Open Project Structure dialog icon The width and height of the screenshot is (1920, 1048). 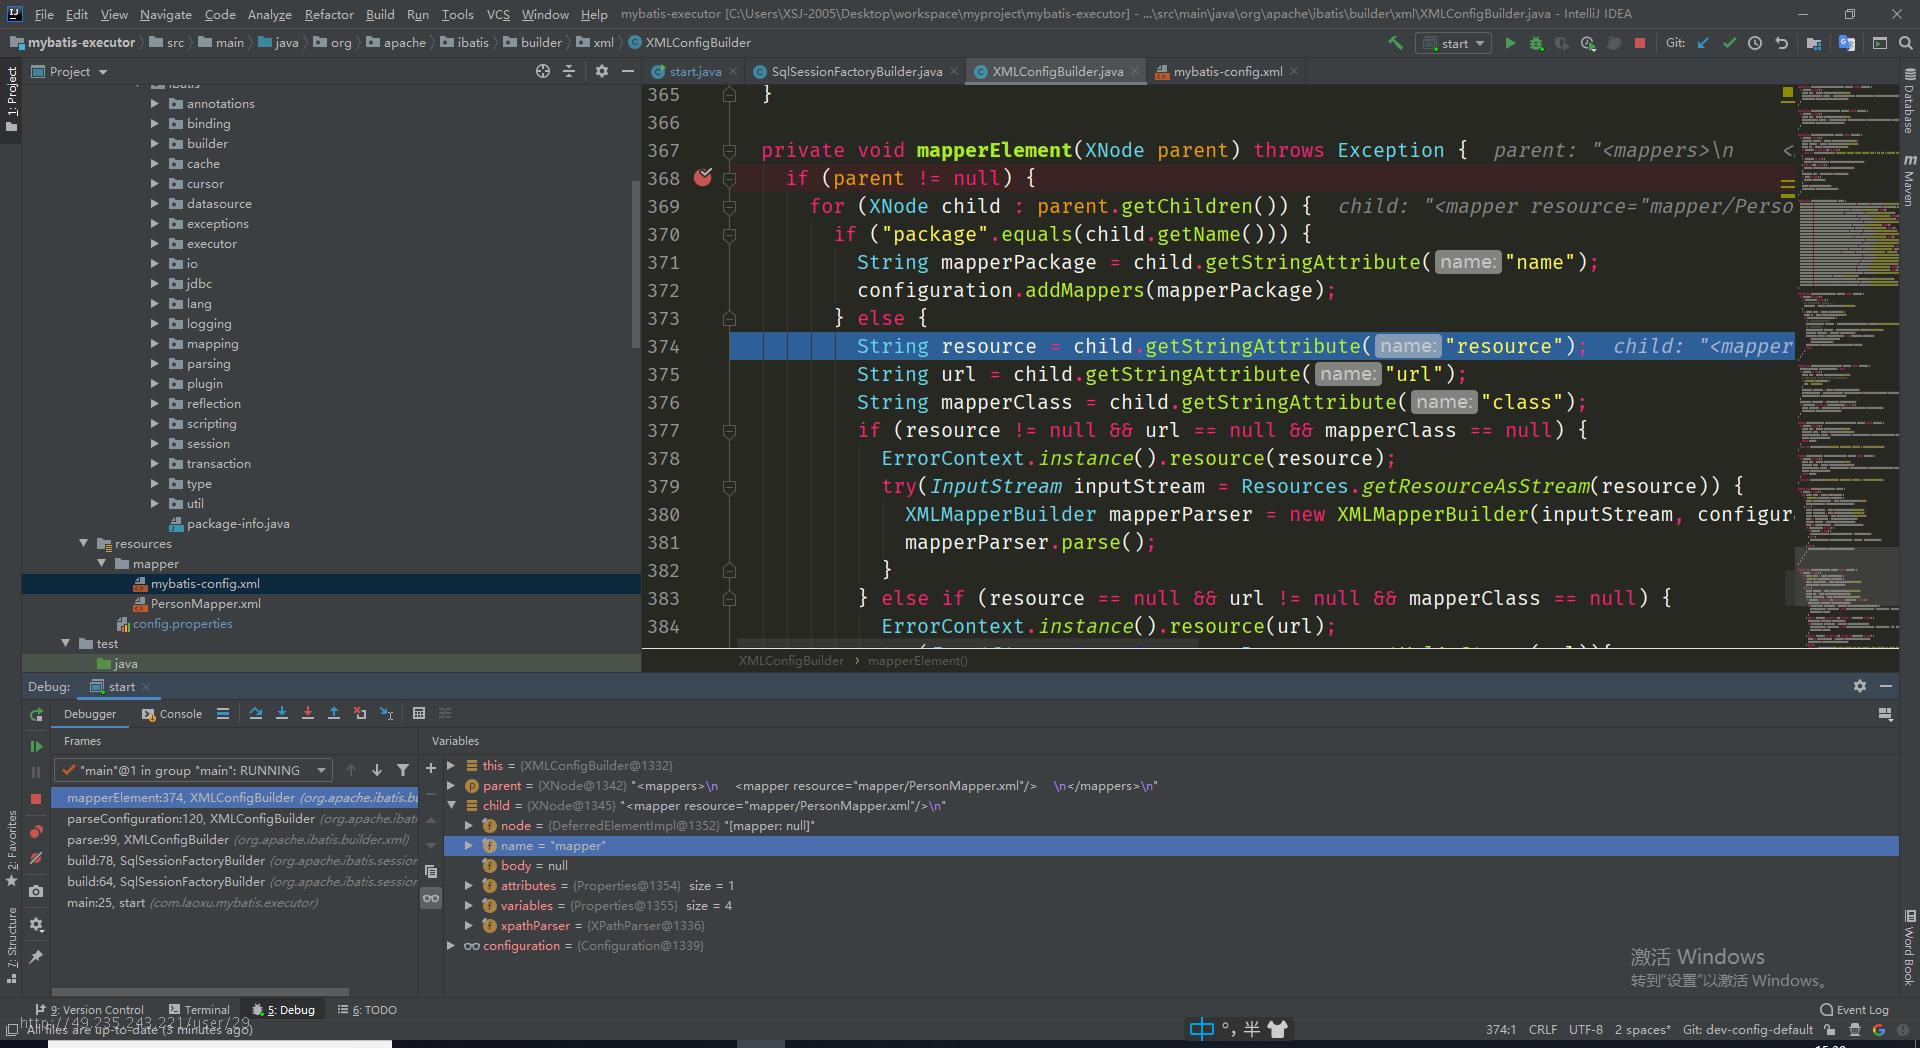[x=1814, y=43]
